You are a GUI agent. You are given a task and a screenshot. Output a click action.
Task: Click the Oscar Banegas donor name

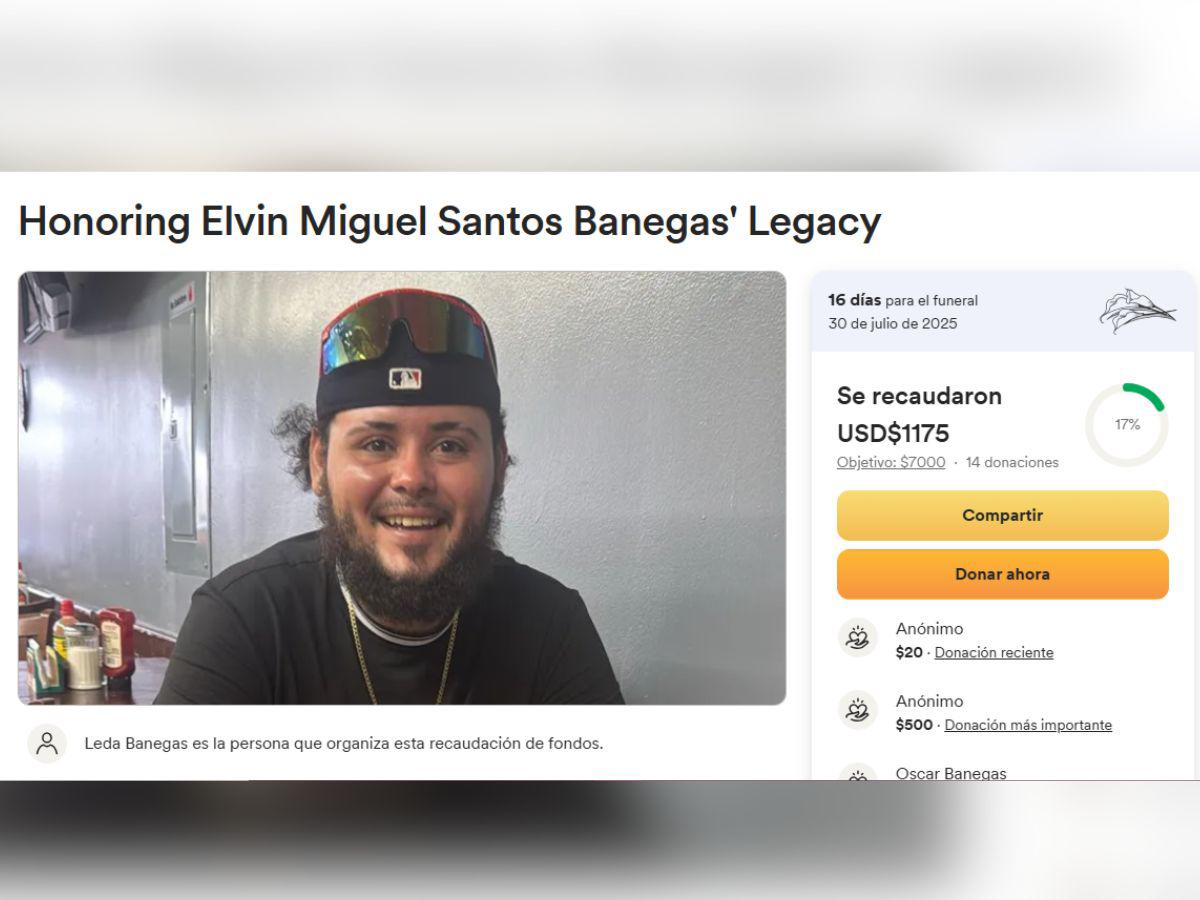tap(951, 773)
